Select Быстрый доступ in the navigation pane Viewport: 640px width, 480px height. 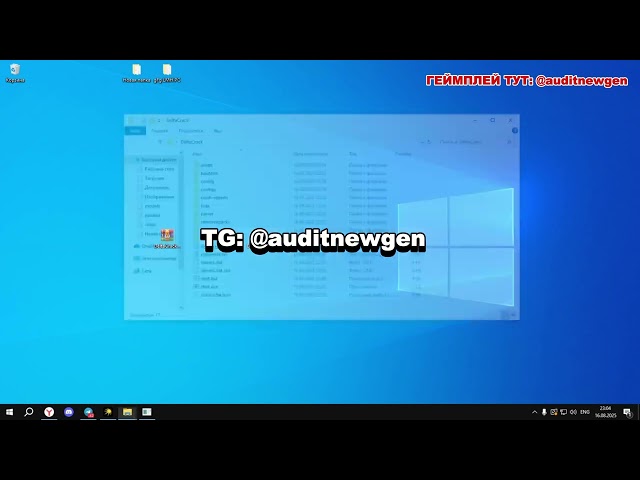point(158,160)
